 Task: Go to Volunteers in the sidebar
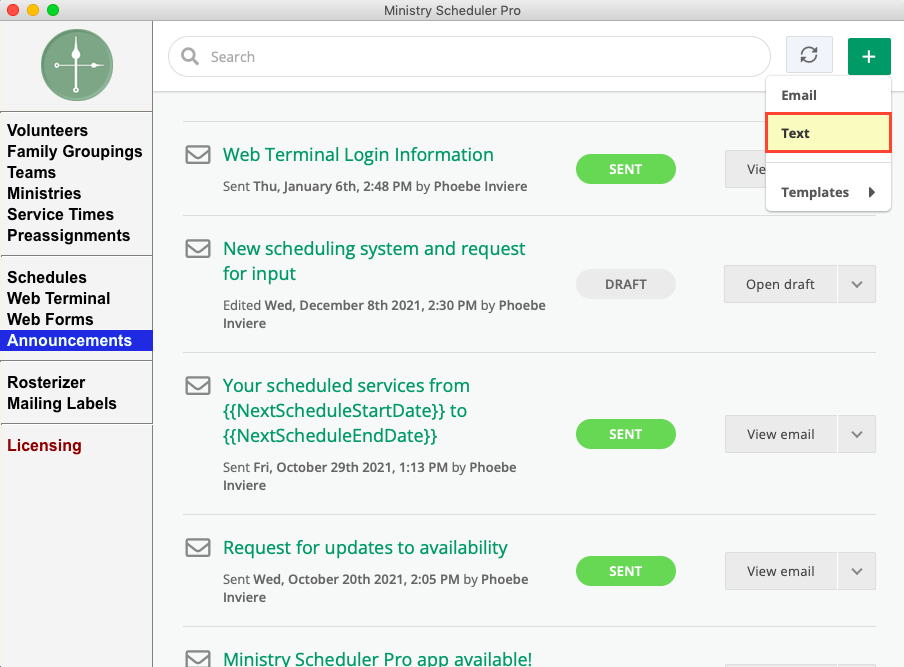click(x=47, y=131)
